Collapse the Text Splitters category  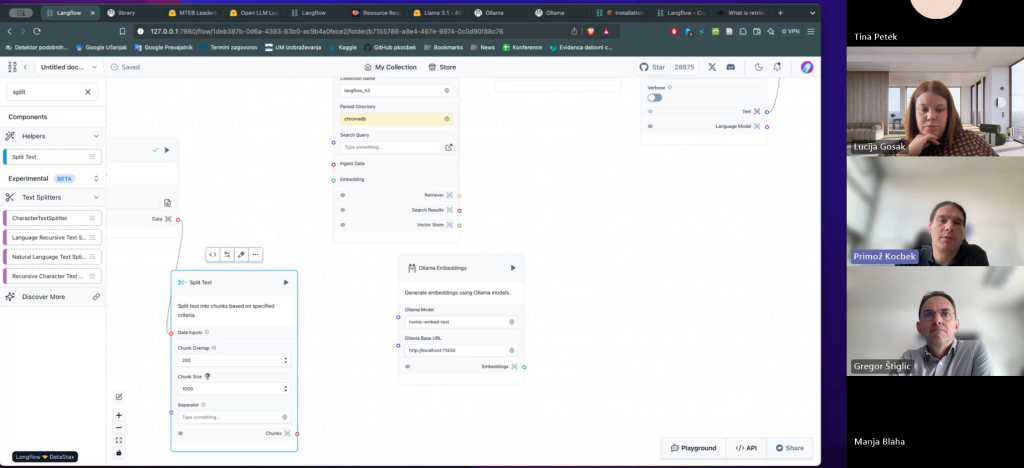click(x=96, y=197)
